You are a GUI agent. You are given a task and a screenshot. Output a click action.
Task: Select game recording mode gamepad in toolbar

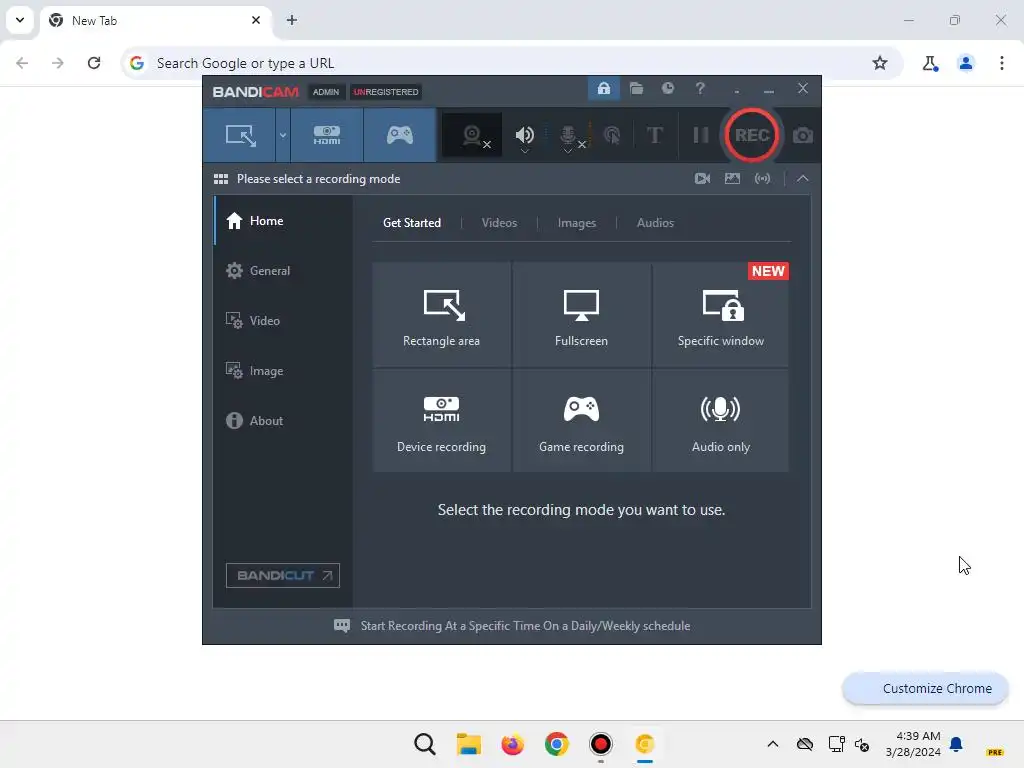(x=400, y=135)
